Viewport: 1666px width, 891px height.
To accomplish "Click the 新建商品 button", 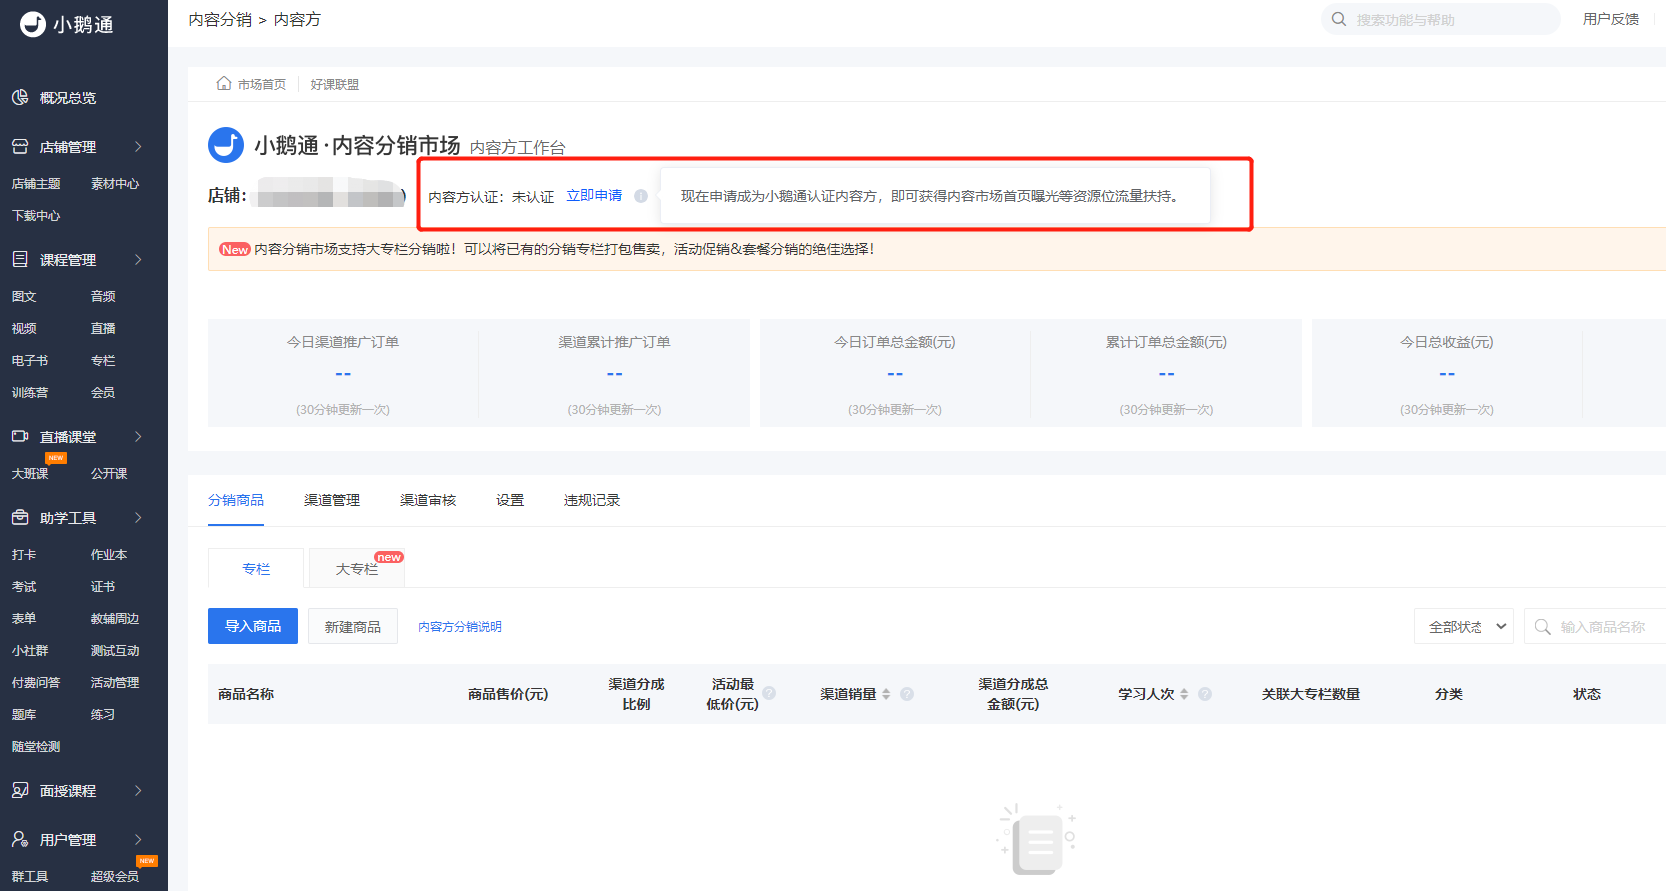I will point(353,626).
